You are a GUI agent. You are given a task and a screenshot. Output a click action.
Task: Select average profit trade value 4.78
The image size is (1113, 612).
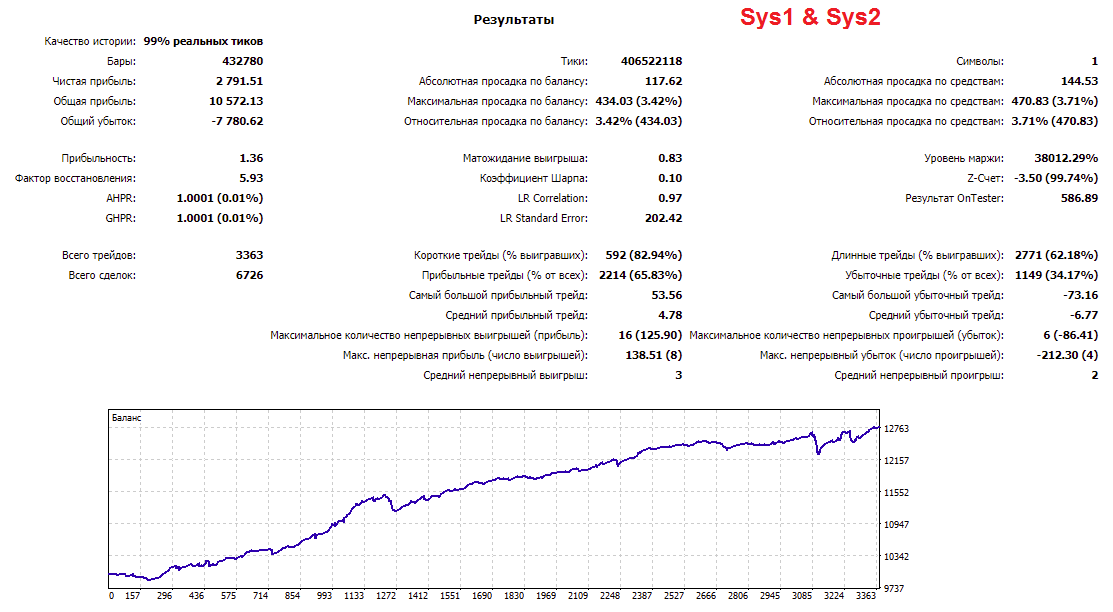(670, 315)
